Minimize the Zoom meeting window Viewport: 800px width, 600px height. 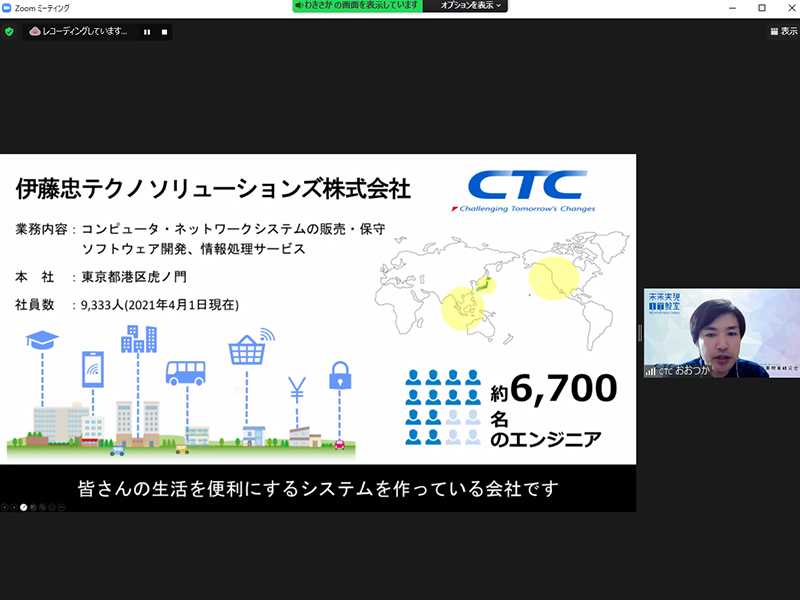[x=733, y=8]
